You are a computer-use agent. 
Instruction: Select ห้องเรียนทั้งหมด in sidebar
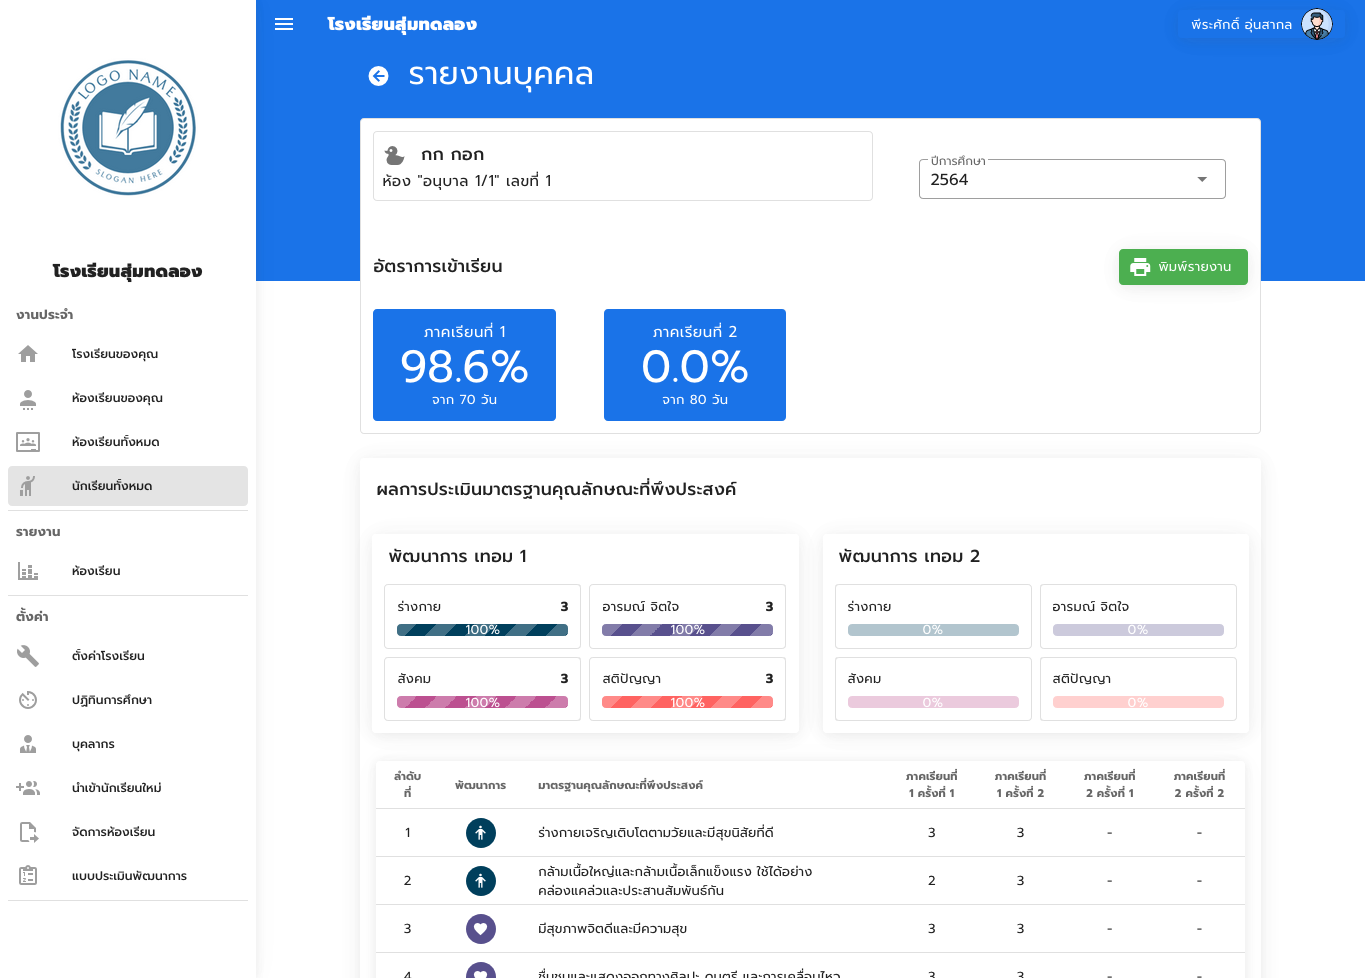pos(115,442)
